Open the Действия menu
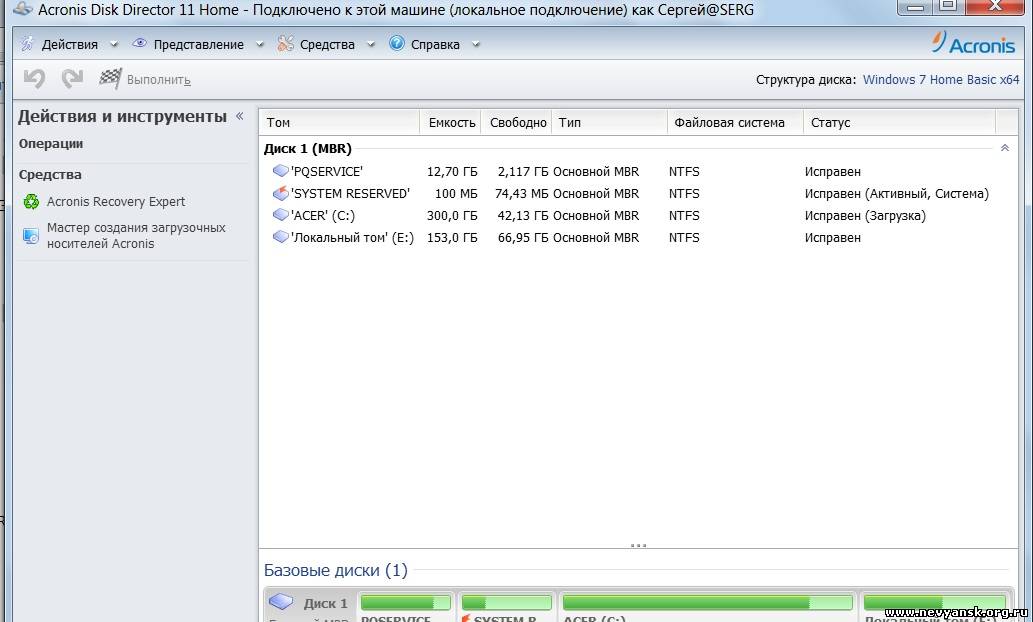The width and height of the screenshot is (1033, 622). [69, 44]
